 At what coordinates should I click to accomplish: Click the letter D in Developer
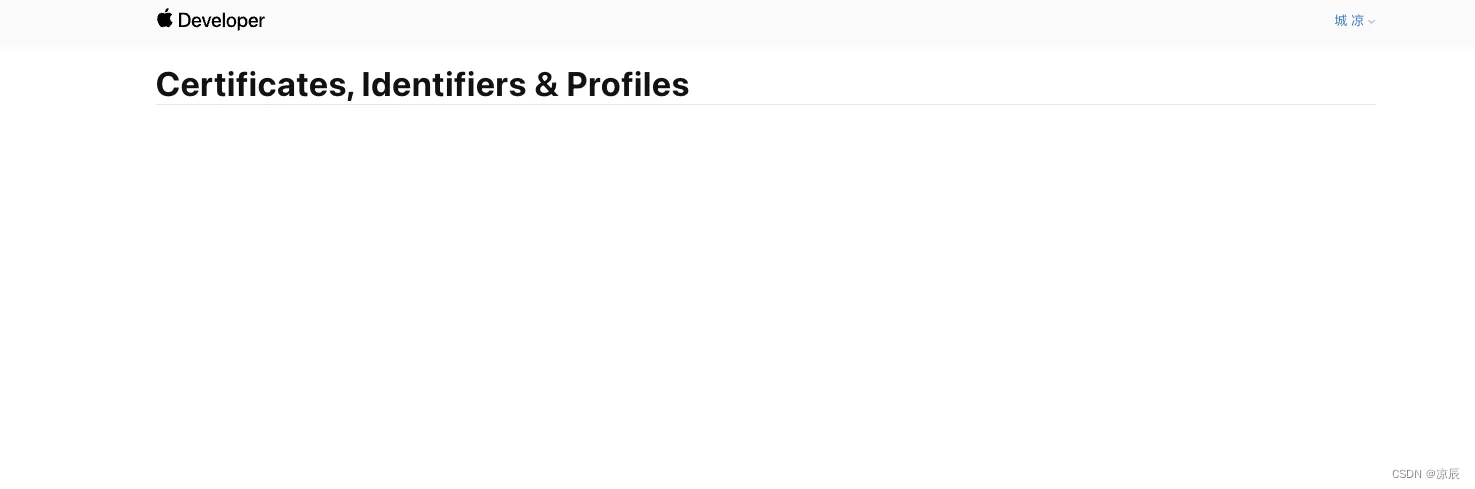pos(185,21)
